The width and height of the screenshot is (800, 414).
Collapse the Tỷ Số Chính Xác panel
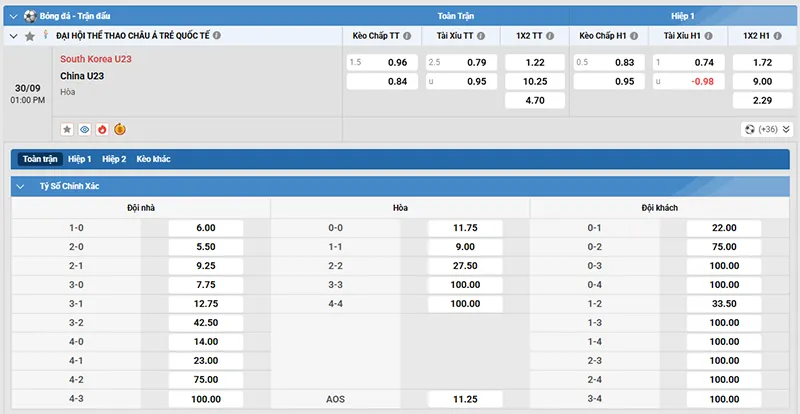[x=20, y=187]
